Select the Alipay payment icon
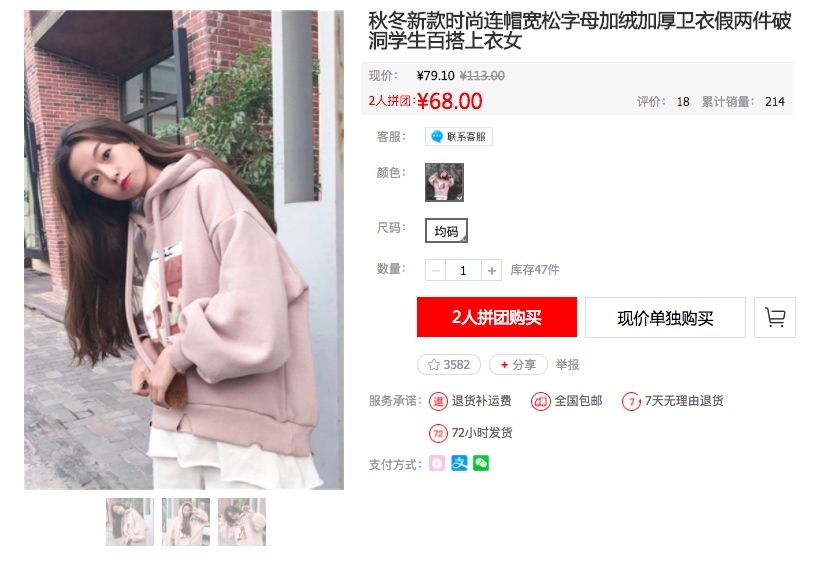Viewport: 814px width, 578px height. [459, 463]
